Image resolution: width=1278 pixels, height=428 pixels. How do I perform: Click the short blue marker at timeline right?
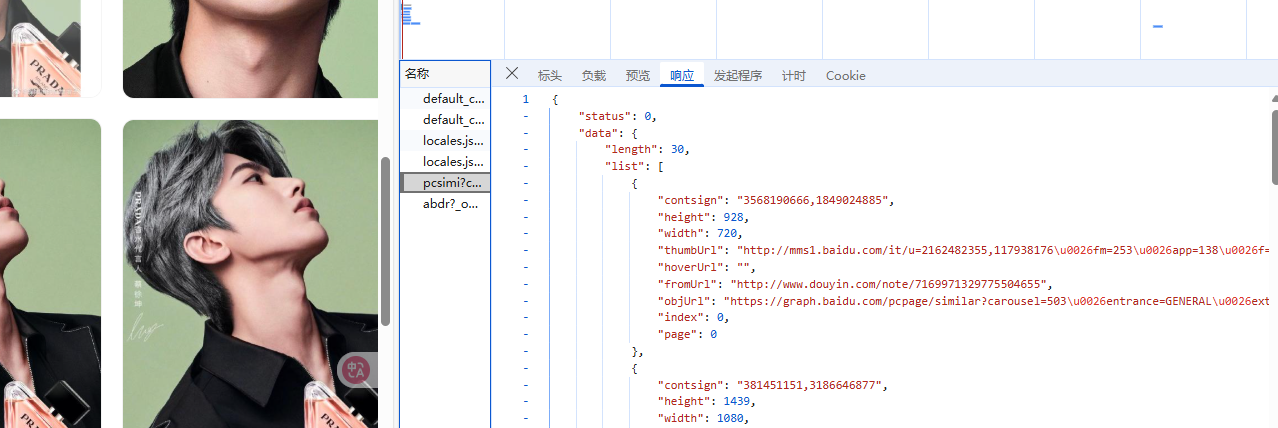(x=1158, y=27)
